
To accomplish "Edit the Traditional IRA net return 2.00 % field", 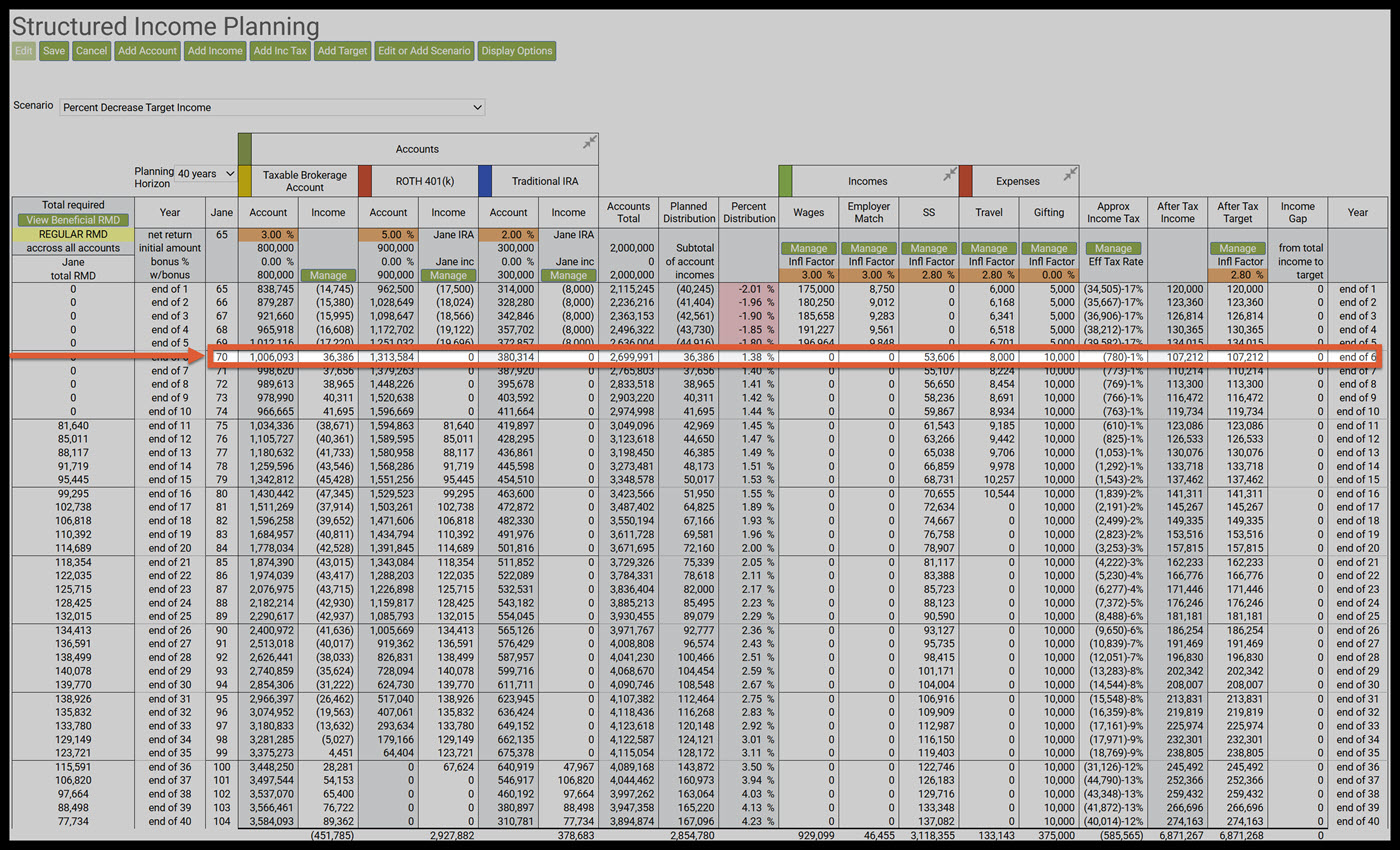I will click(508, 234).
